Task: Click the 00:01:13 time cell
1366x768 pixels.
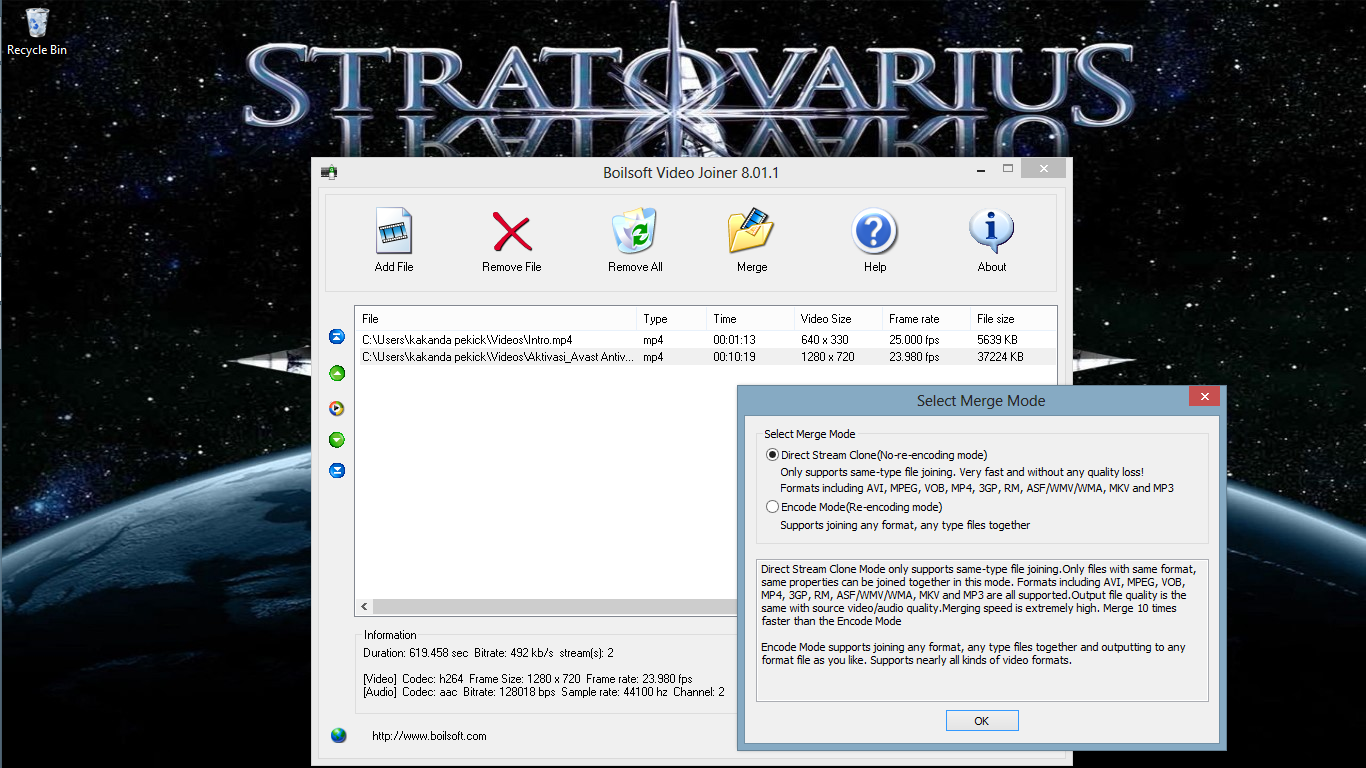Action: (x=734, y=339)
